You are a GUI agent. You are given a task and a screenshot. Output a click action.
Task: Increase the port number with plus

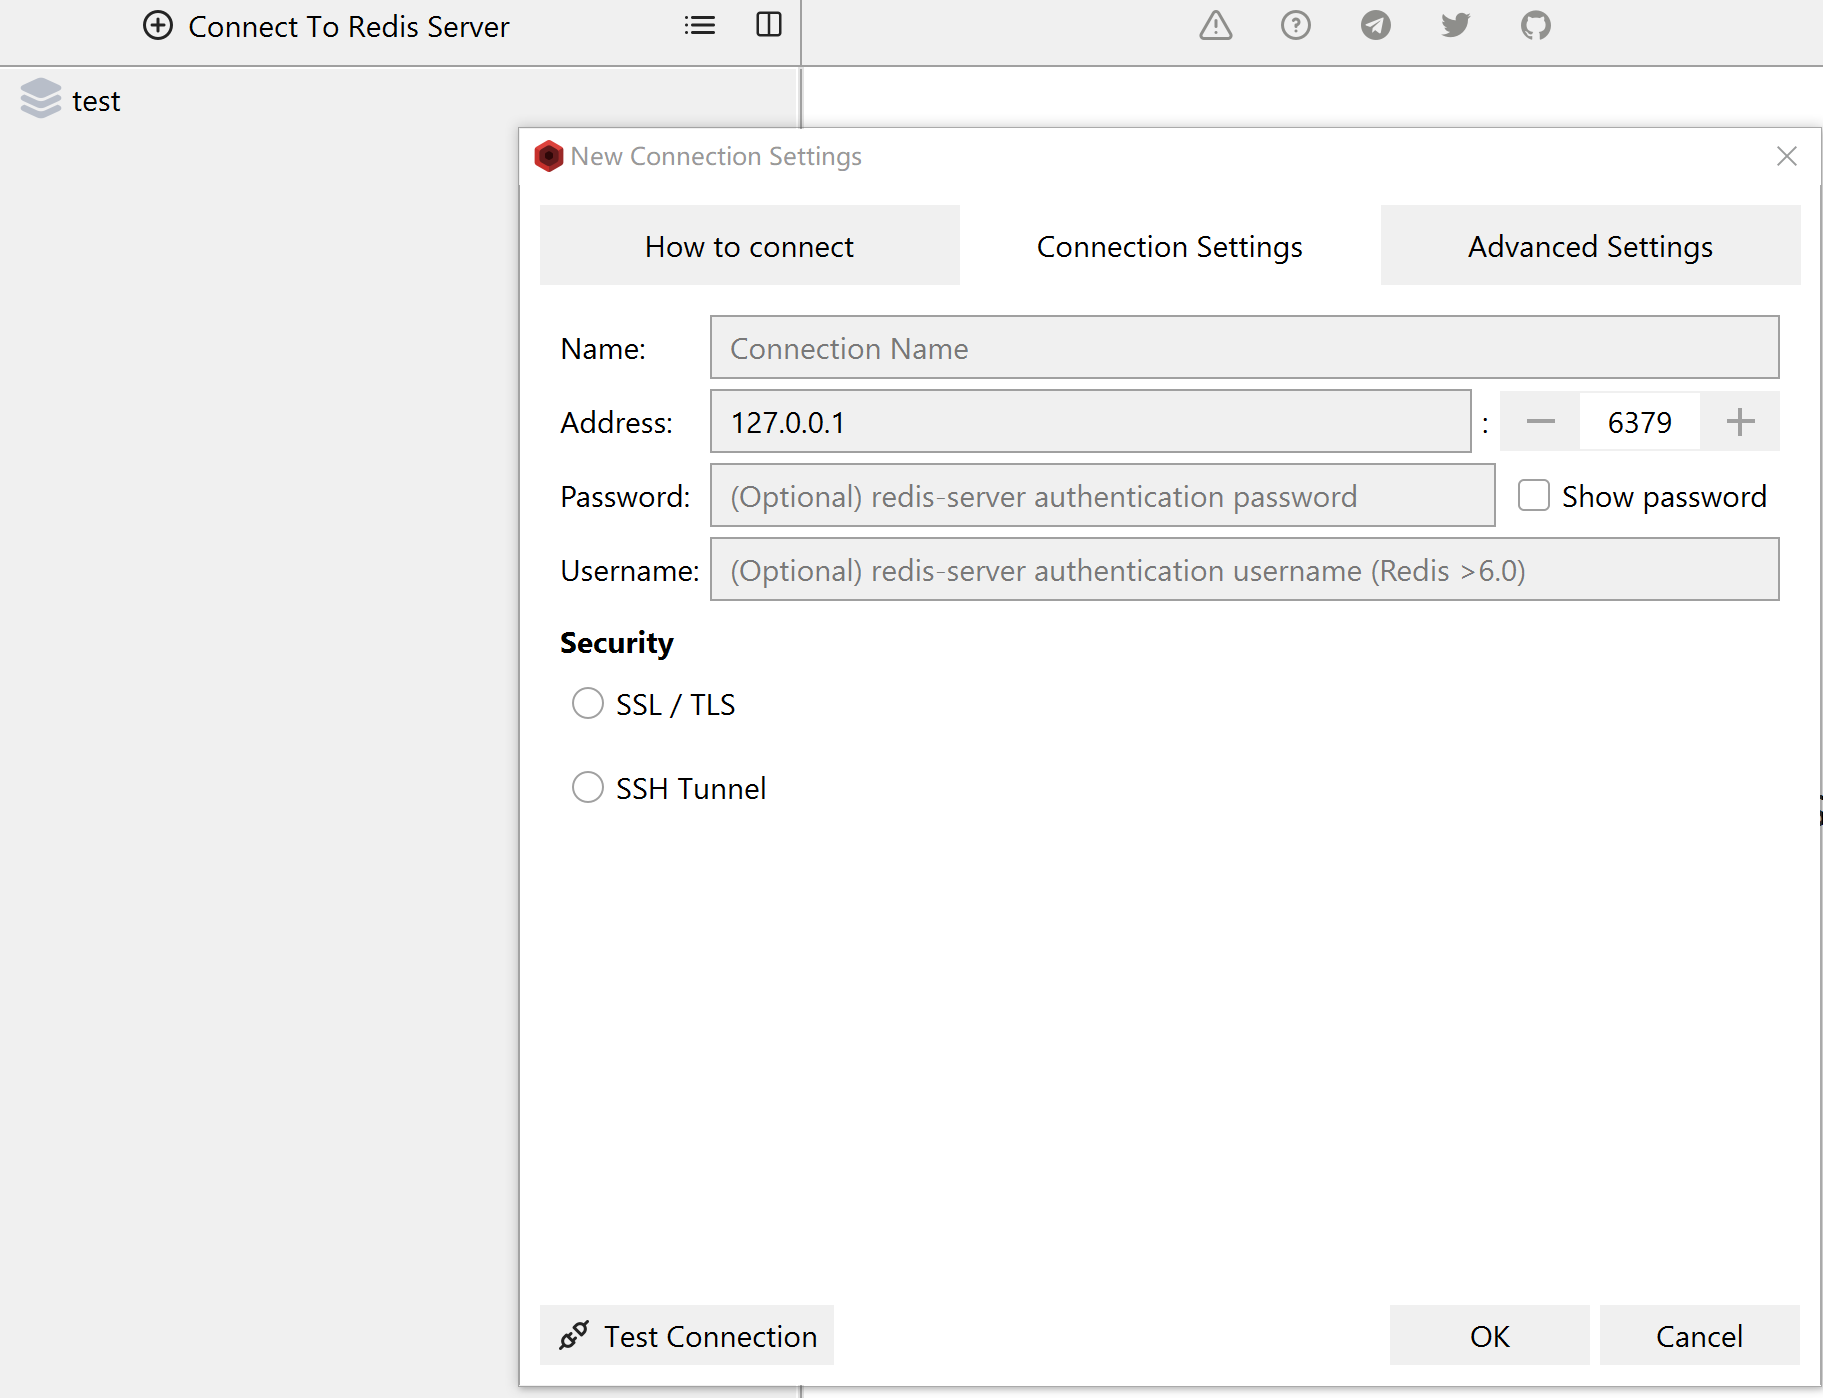[x=1740, y=422]
